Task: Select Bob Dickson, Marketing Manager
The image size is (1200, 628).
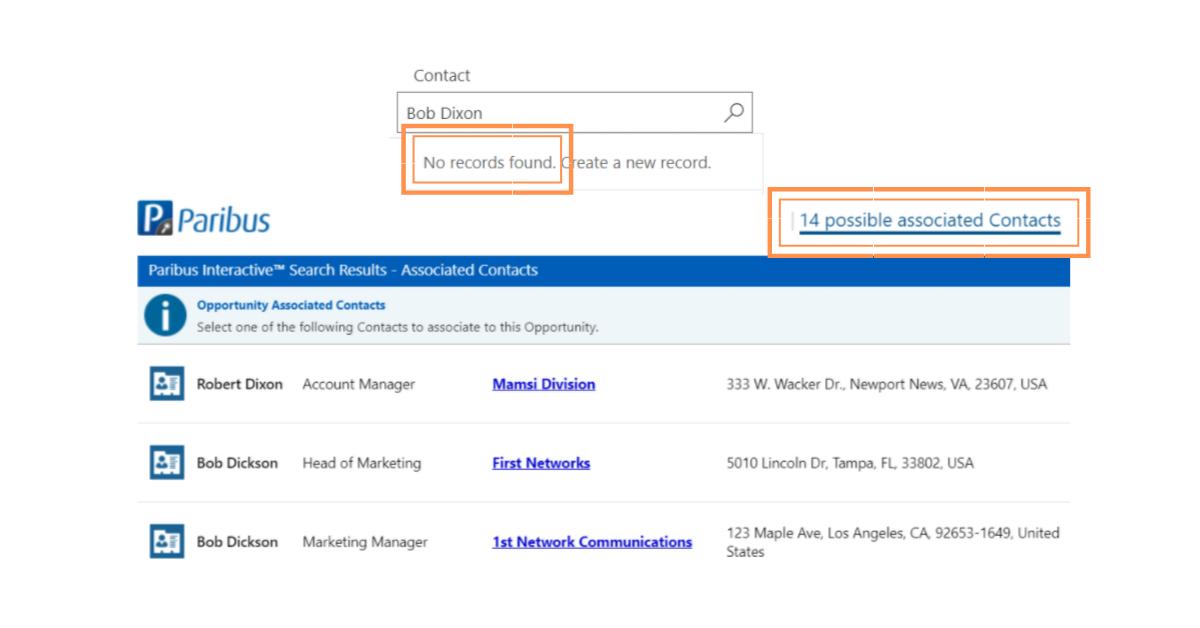Action: tap(237, 542)
